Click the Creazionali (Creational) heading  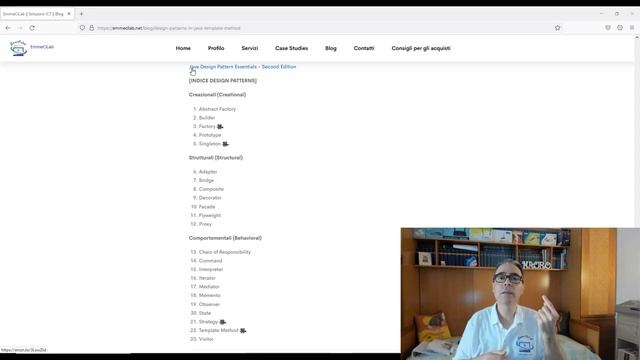click(217, 95)
